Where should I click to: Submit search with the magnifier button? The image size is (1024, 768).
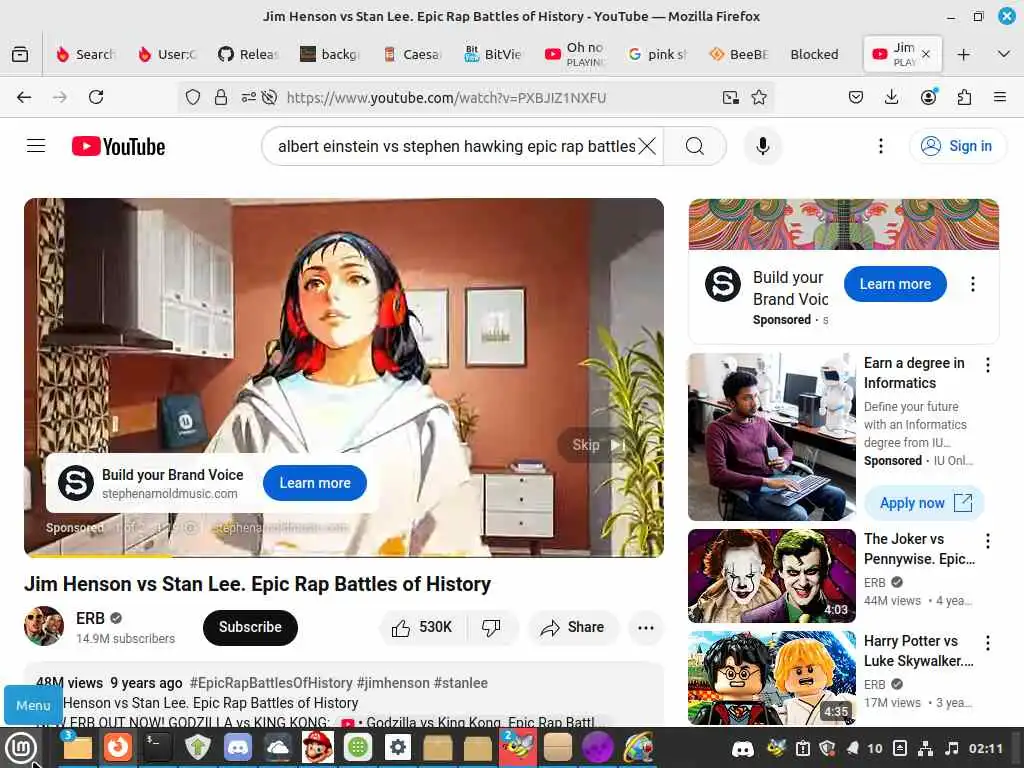(x=695, y=146)
